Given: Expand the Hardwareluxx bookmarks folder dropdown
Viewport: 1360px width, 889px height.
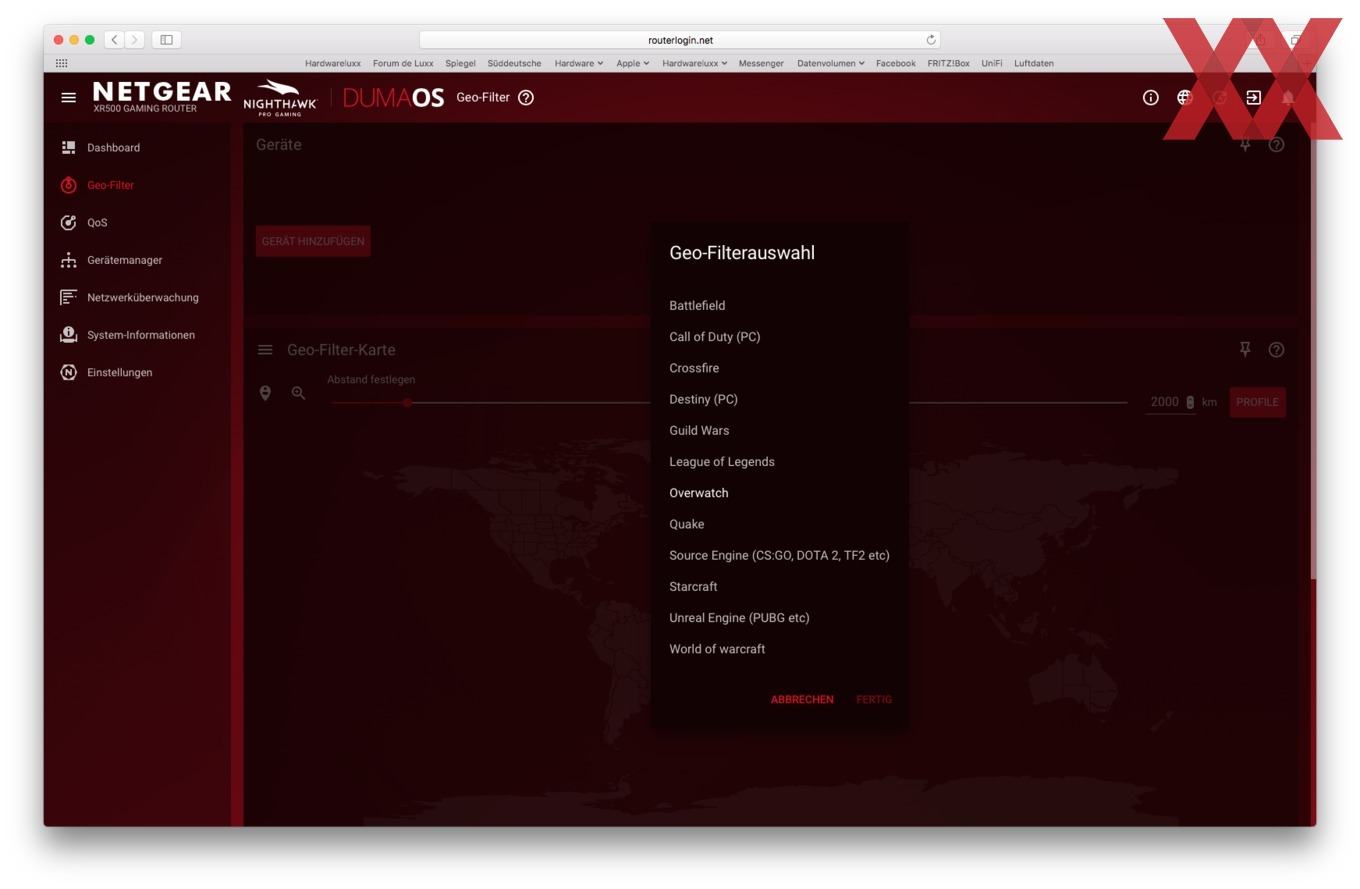Looking at the screenshot, I should coord(694,63).
